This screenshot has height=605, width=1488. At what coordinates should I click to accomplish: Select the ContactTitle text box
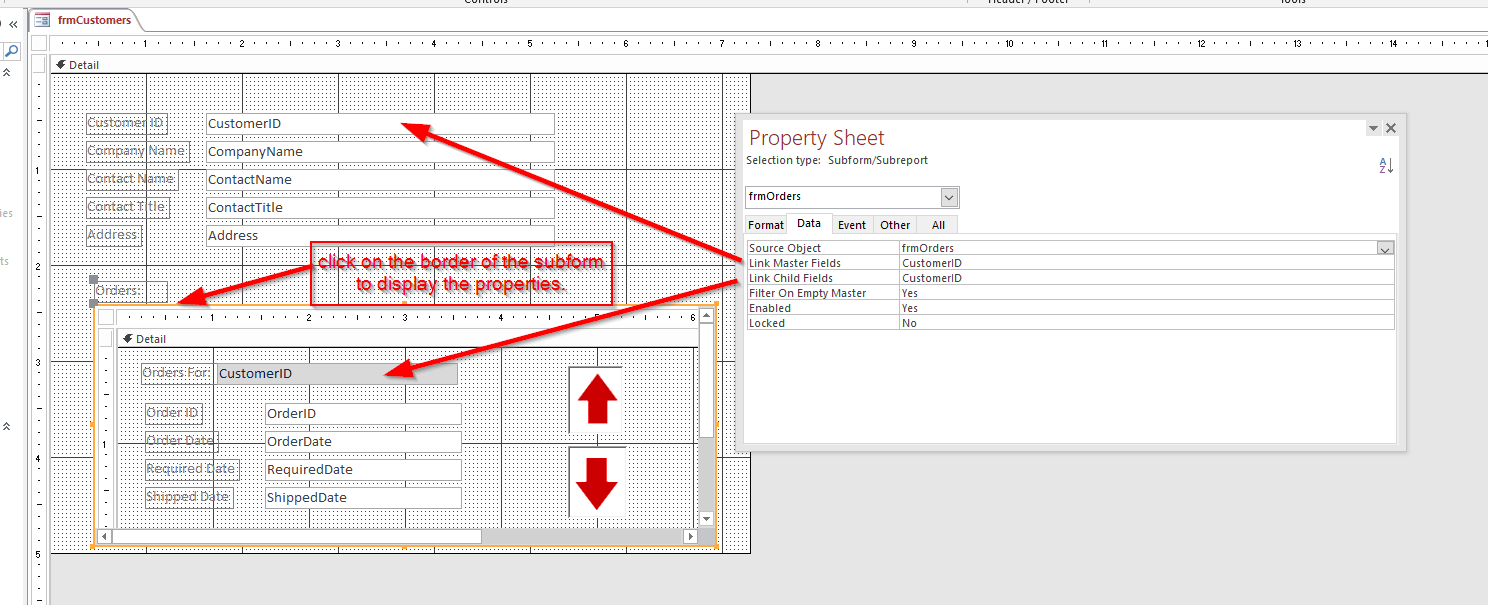tap(380, 208)
